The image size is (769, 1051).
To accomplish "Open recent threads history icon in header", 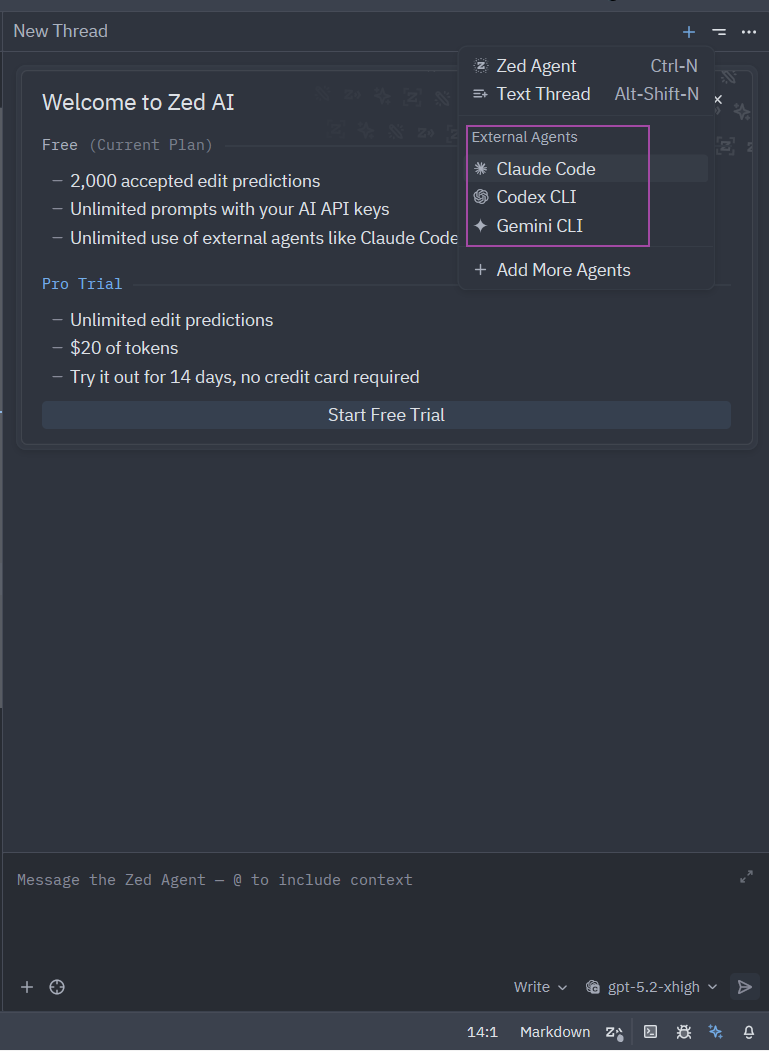I will point(719,32).
